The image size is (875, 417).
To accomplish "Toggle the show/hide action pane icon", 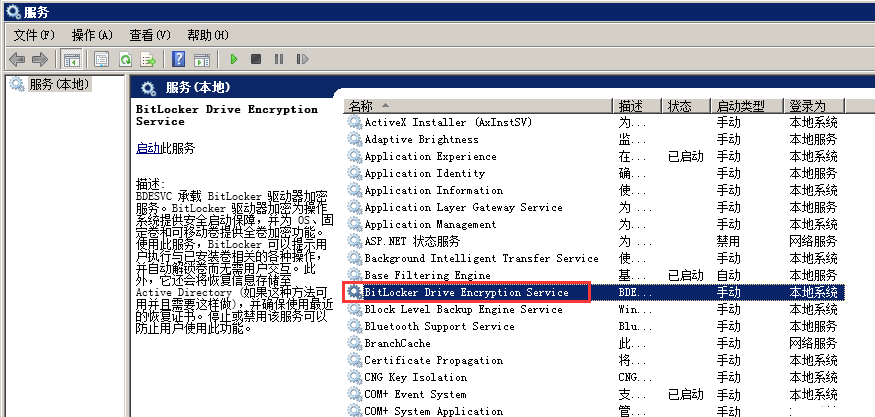I will 201,59.
